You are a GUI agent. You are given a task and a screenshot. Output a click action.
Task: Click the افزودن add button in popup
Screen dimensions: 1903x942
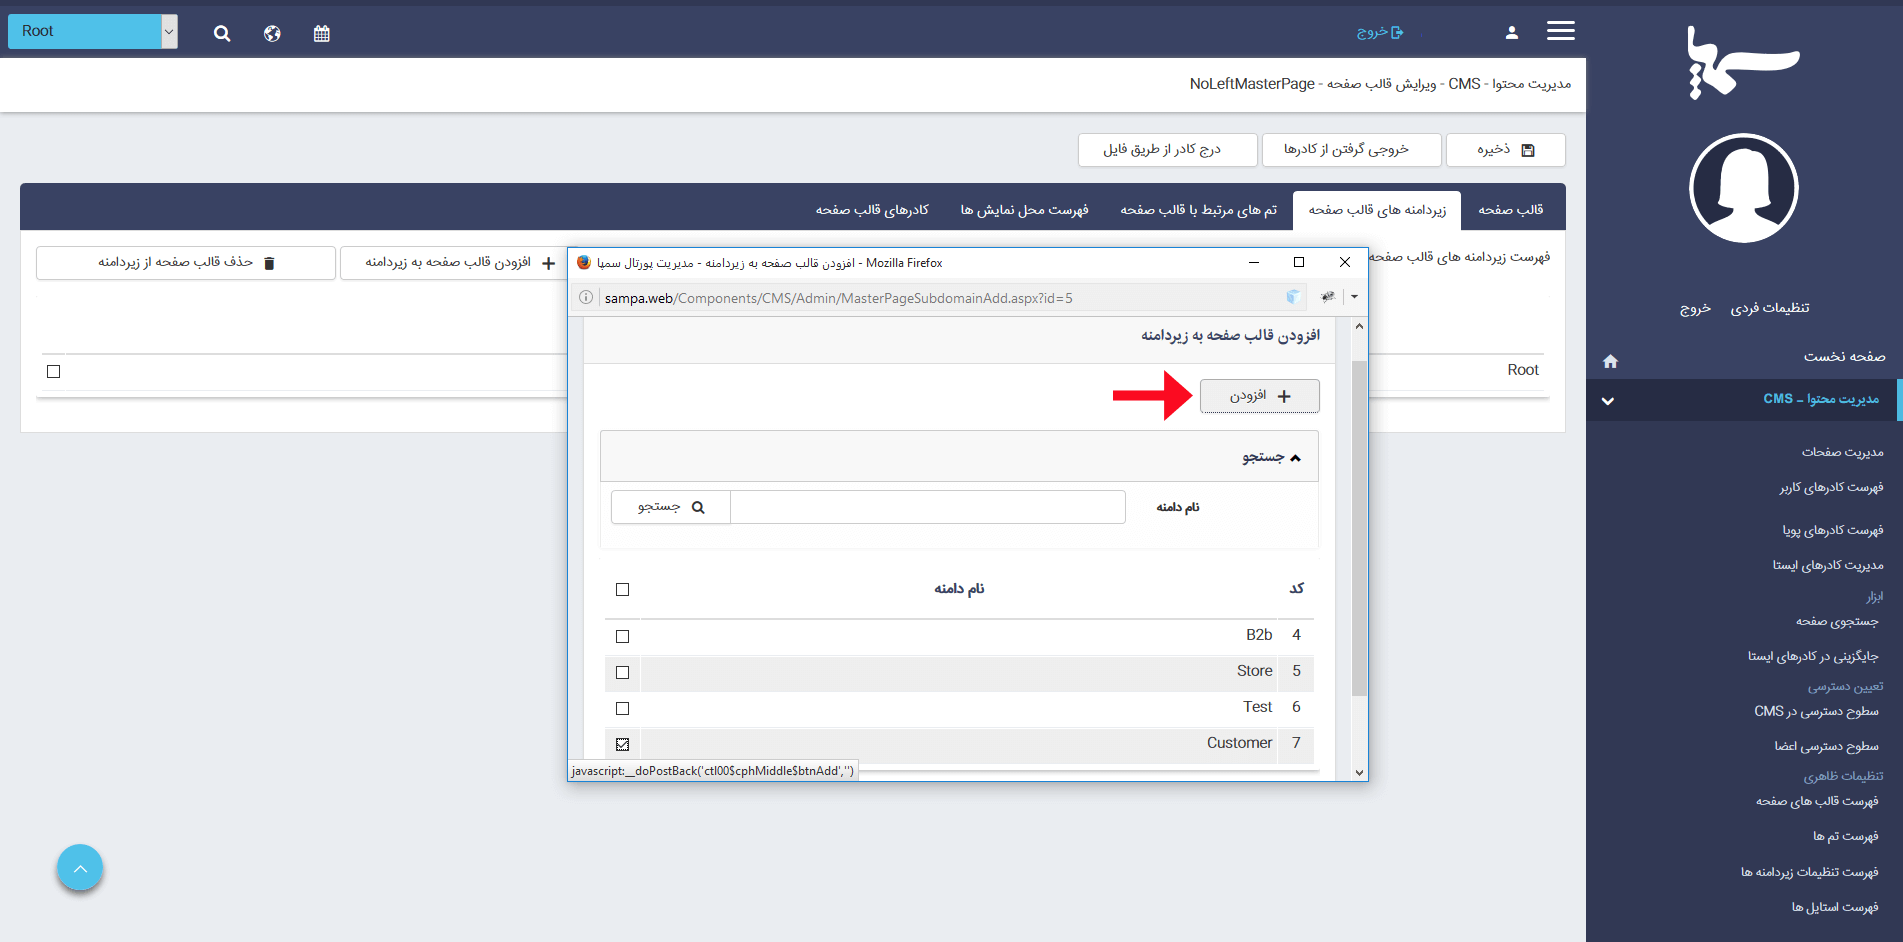1259,396
